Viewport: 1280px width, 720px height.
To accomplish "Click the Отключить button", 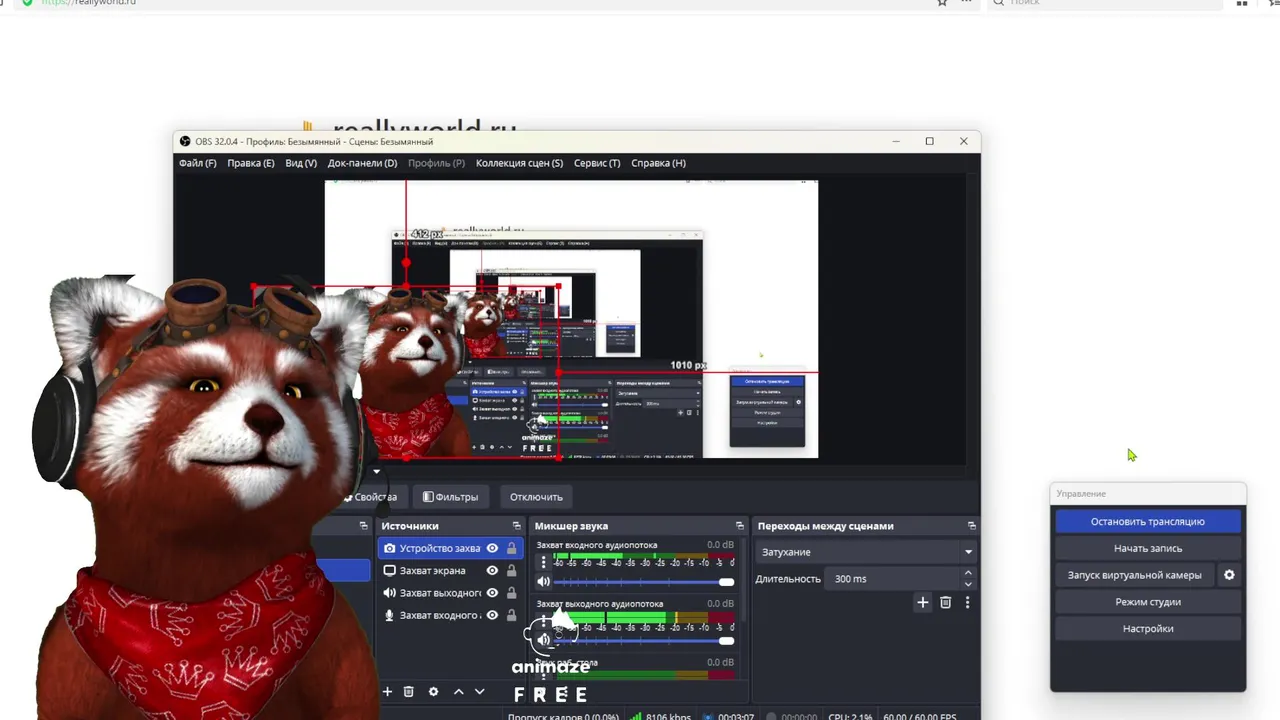I will (536, 497).
